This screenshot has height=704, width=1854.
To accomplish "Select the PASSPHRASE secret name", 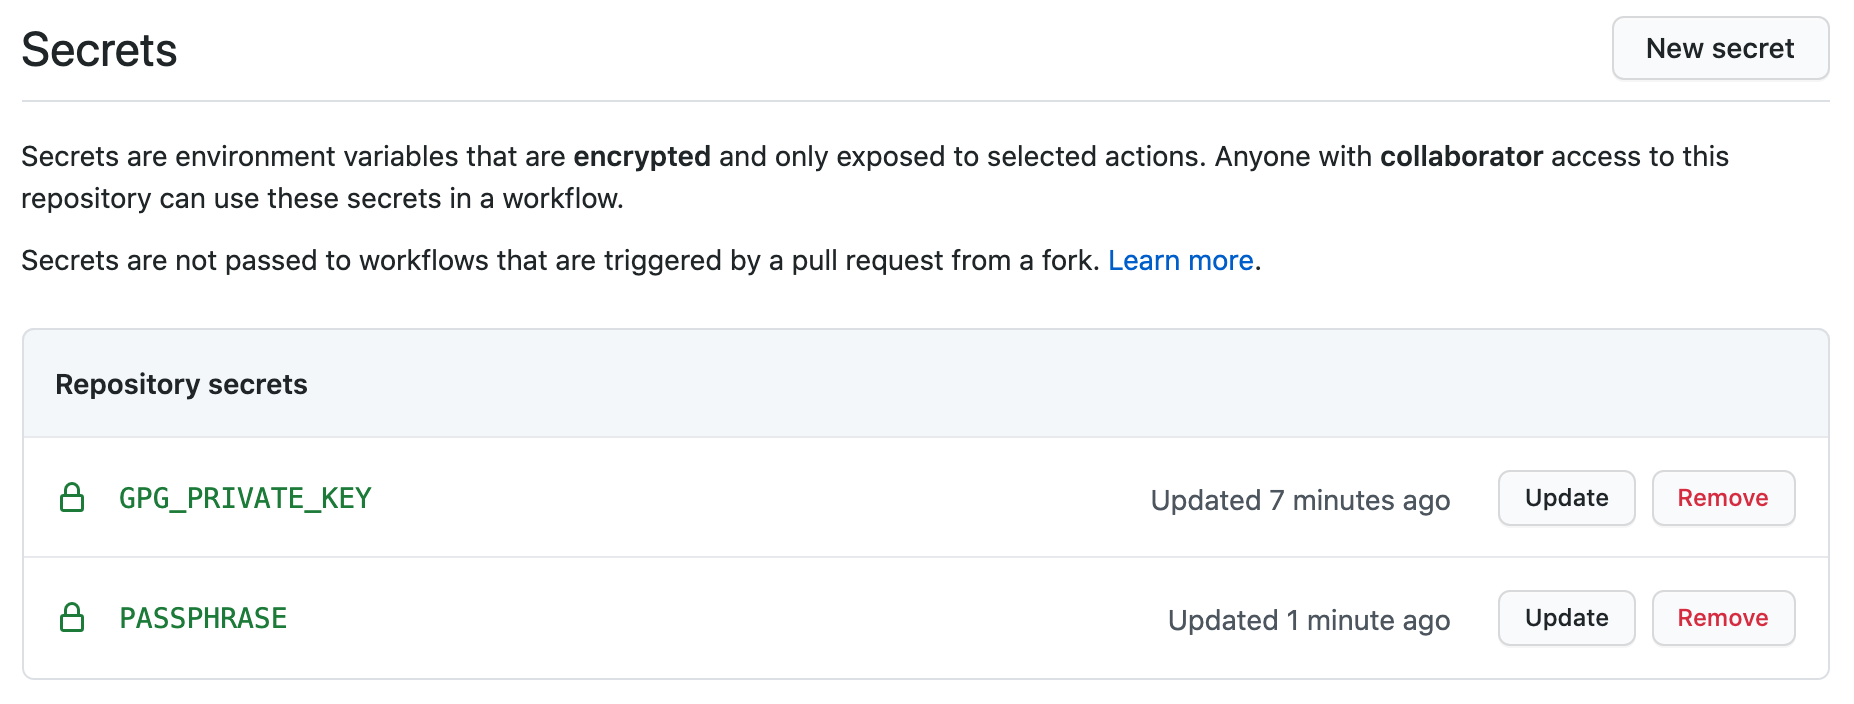I will coord(202,618).
